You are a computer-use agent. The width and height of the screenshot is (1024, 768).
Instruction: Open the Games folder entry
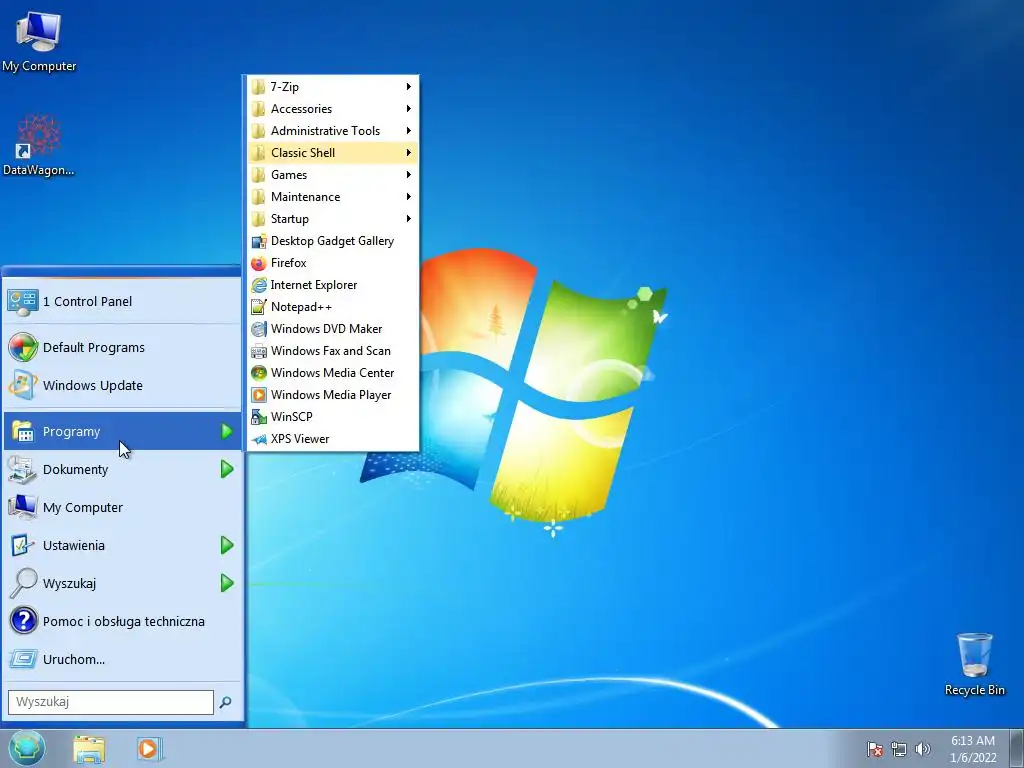coord(332,174)
